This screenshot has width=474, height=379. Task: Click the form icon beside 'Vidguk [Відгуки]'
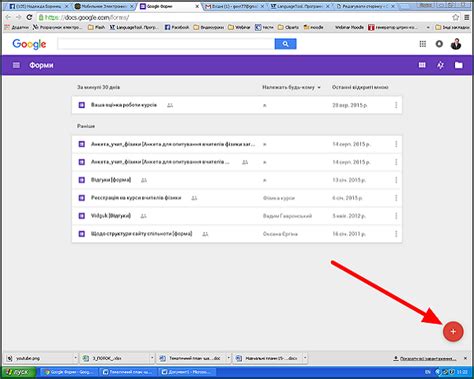click(x=82, y=216)
